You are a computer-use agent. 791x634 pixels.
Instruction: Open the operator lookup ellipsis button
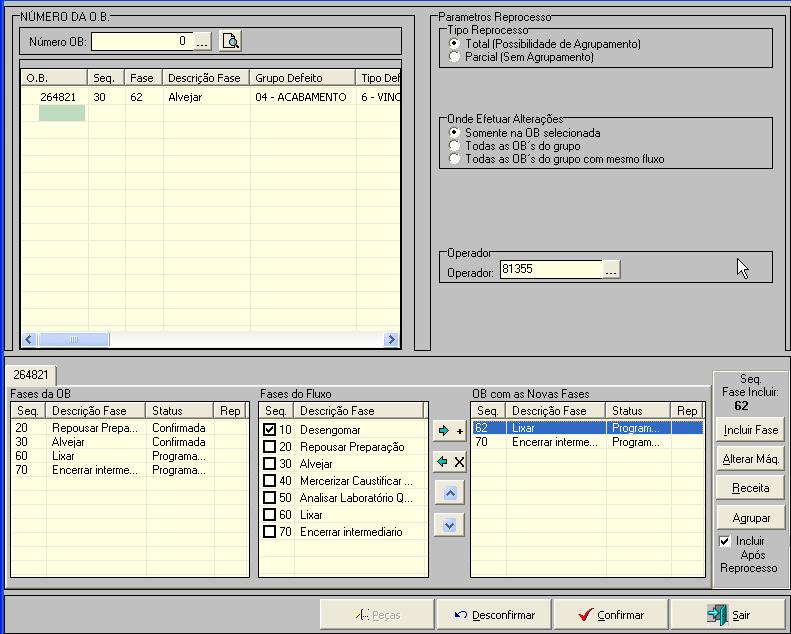point(612,269)
